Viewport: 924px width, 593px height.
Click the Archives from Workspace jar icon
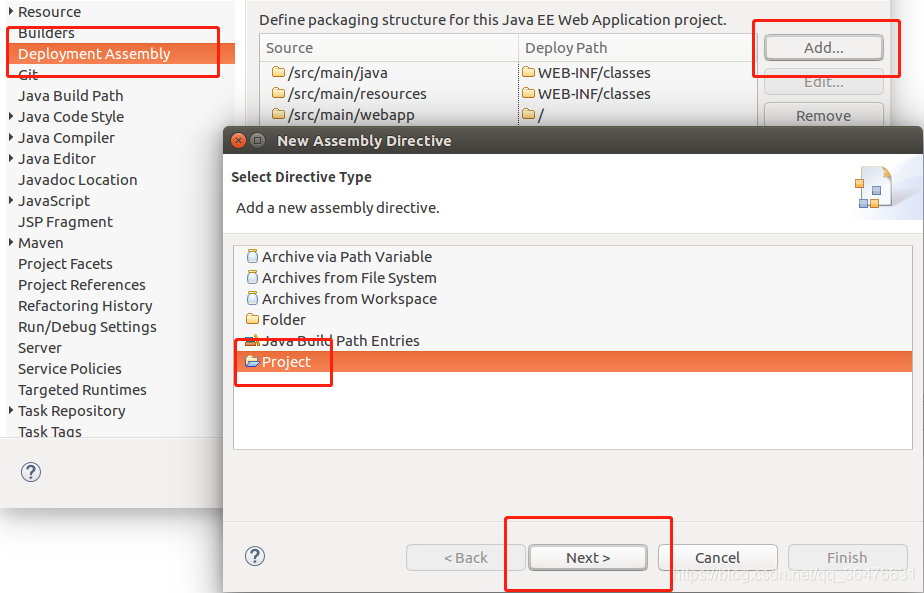252,298
